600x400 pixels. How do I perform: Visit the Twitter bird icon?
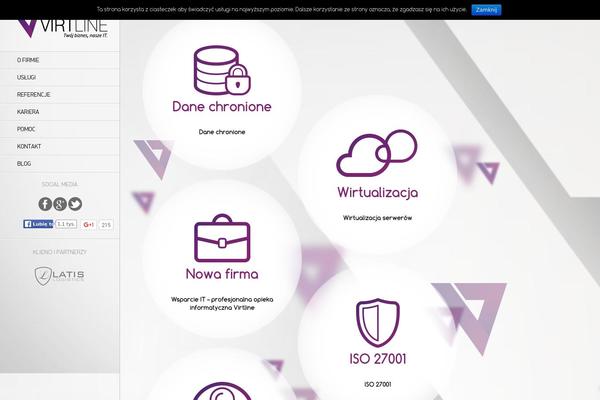pos(75,204)
